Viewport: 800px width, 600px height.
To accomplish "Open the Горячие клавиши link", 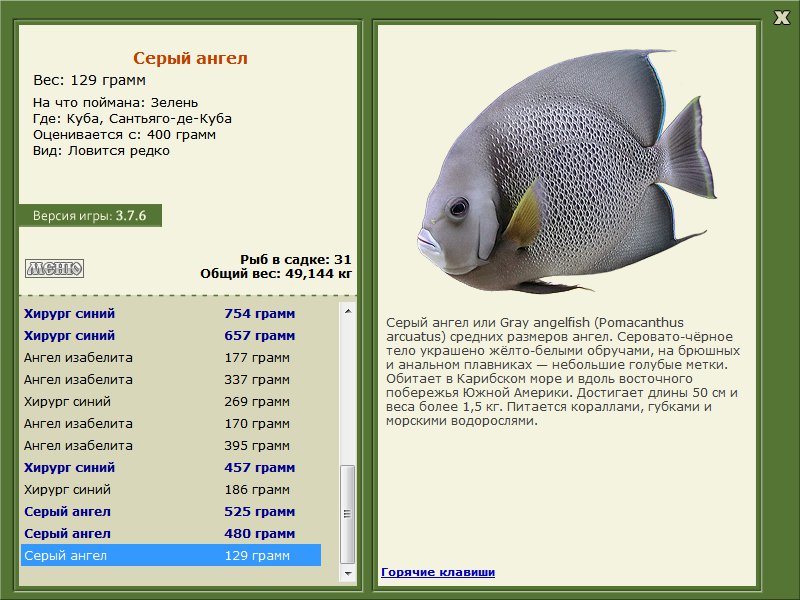I will [x=438, y=572].
